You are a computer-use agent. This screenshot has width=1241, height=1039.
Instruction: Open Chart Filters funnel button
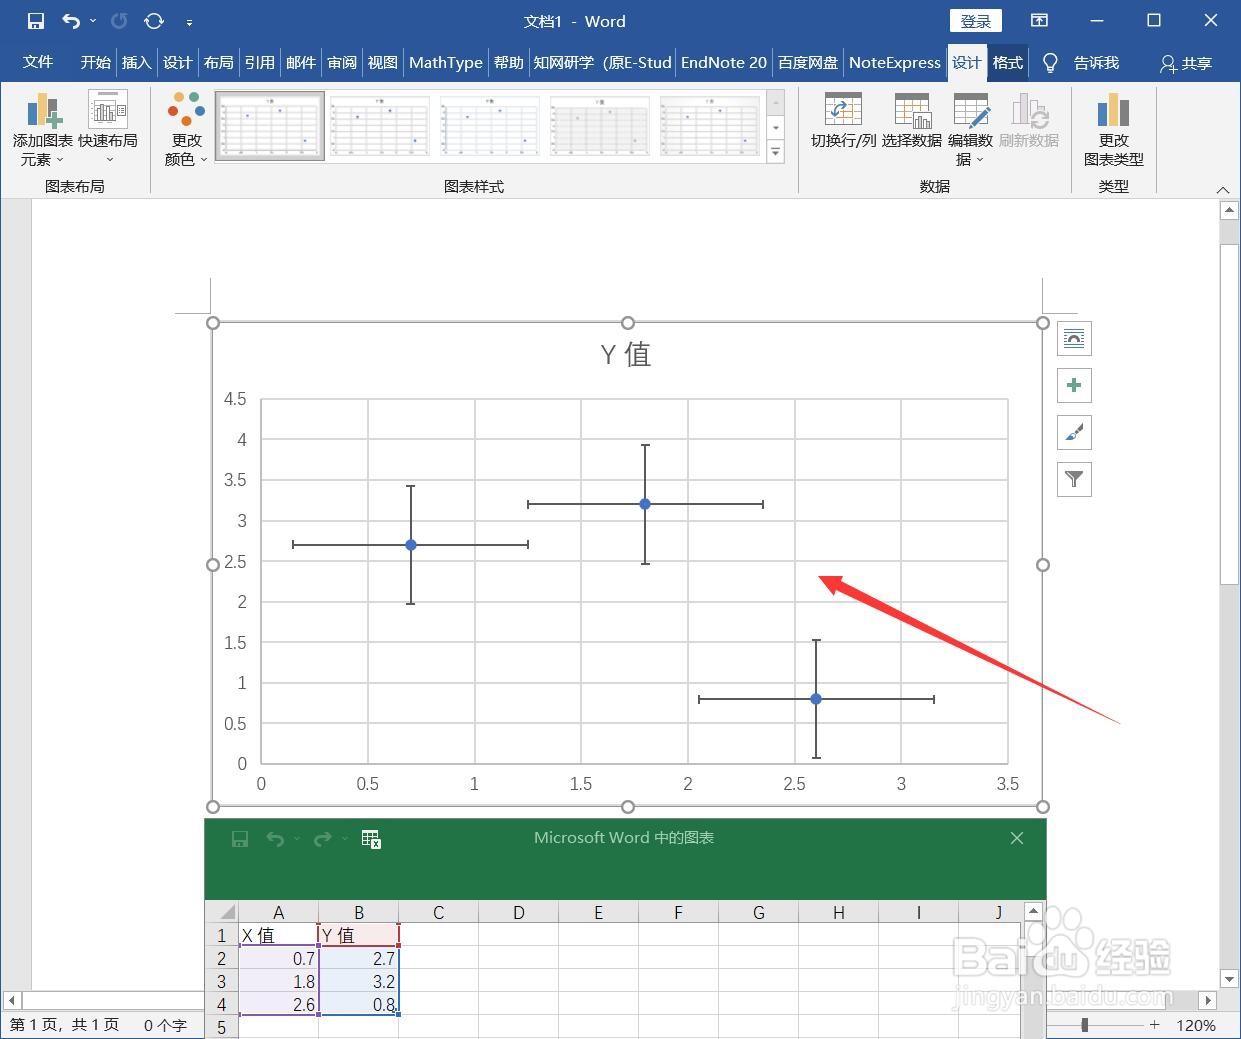(1074, 480)
